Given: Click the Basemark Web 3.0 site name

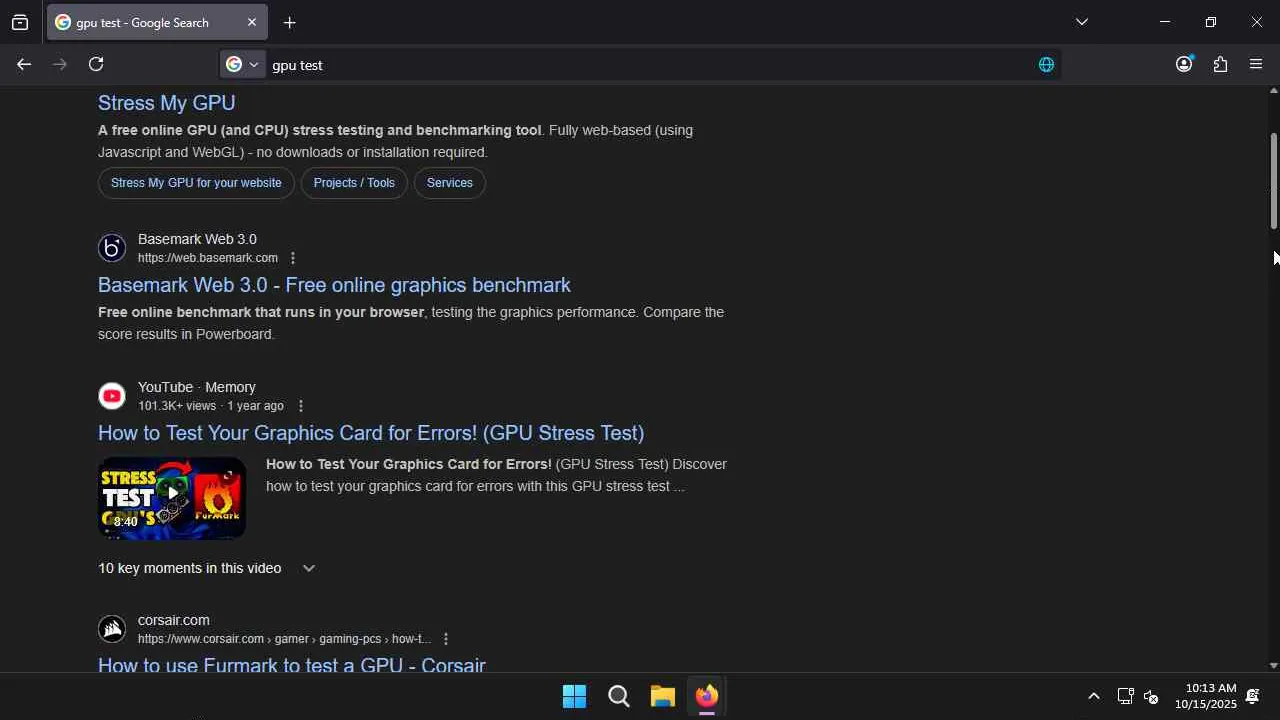Looking at the screenshot, I should (x=197, y=239).
